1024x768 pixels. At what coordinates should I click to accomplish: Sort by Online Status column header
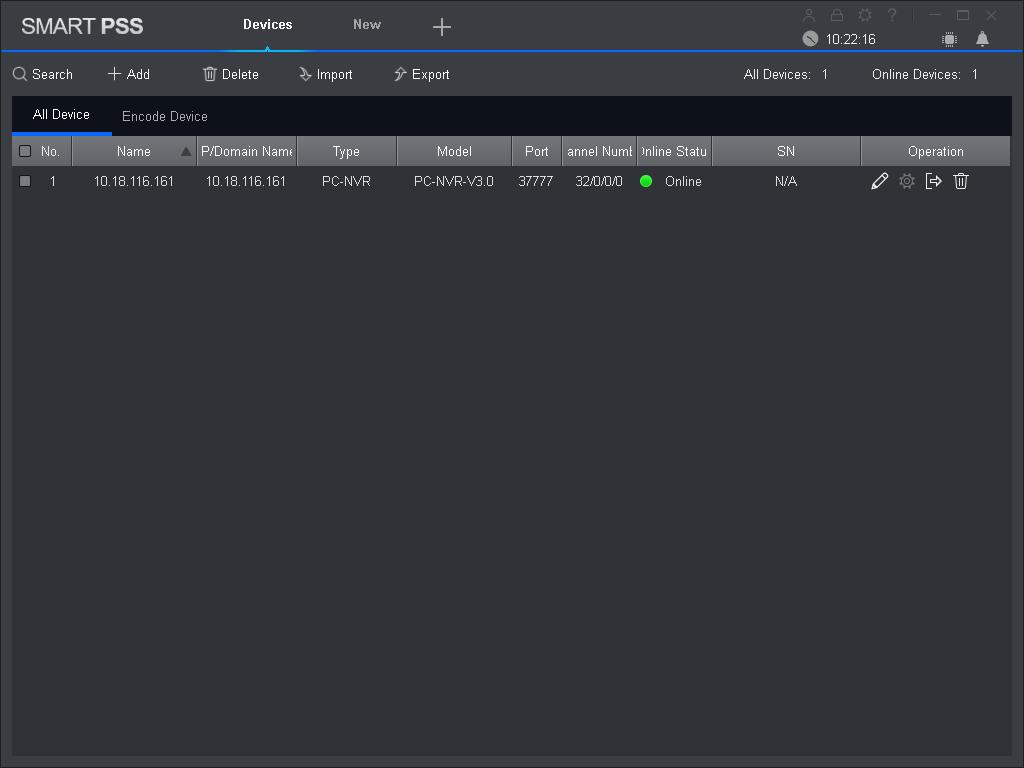[x=674, y=152]
